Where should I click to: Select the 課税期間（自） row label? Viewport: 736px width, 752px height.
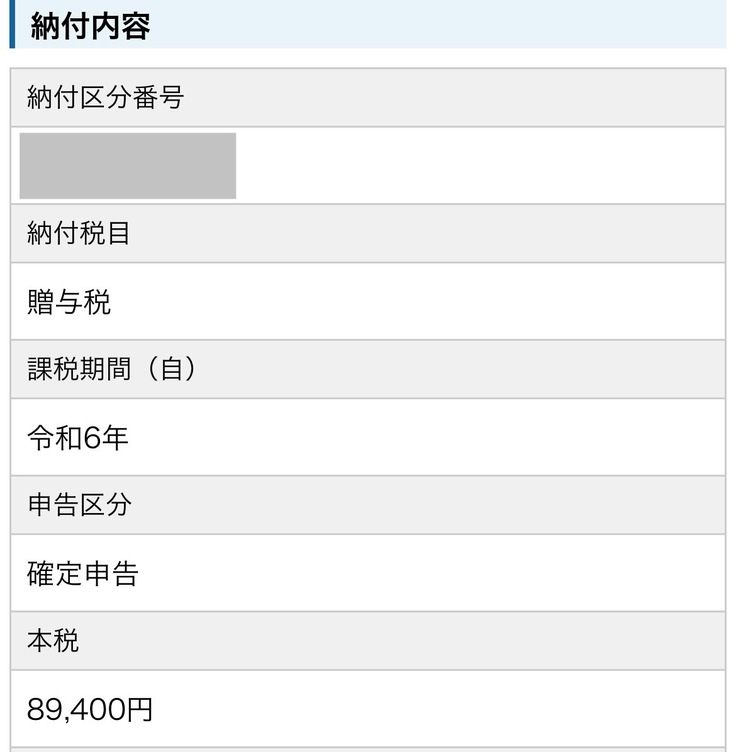[x=112, y=369]
